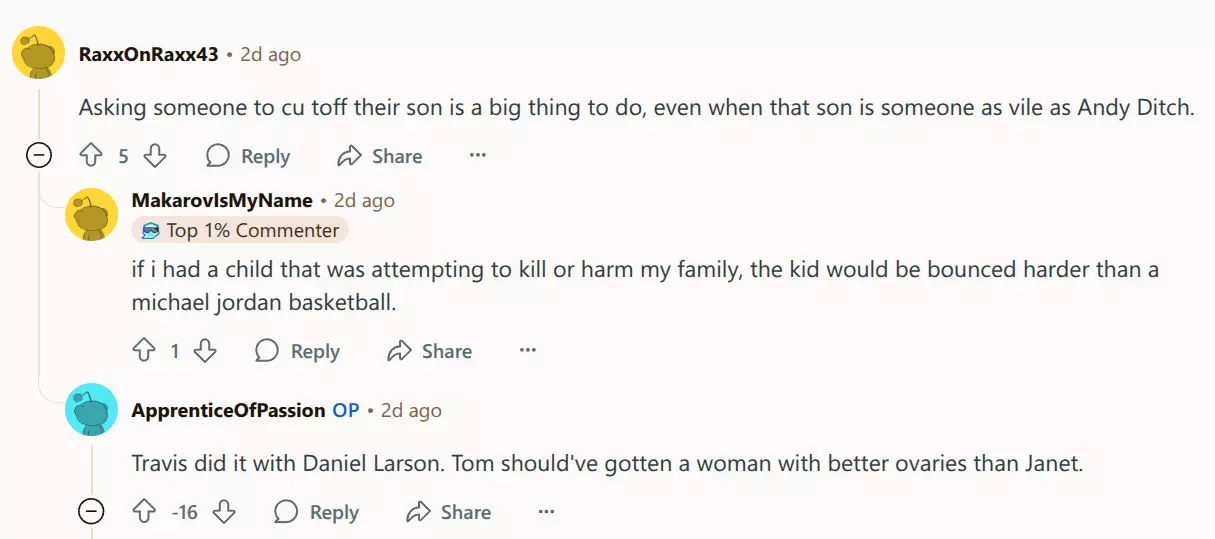Image resolution: width=1215 pixels, height=539 pixels.
Task: Open RaxxOnRaxx43's avatar profile
Action: pyautogui.click(x=38, y=53)
